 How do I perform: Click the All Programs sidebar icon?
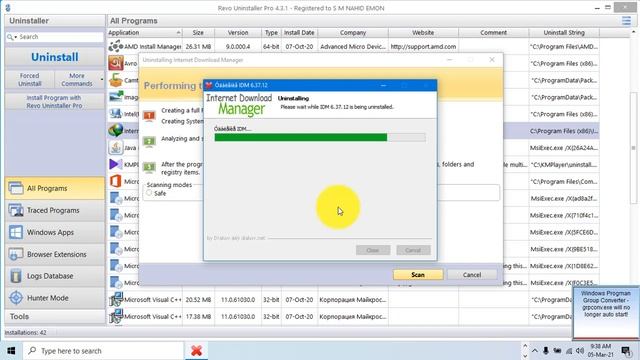[16, 188]
